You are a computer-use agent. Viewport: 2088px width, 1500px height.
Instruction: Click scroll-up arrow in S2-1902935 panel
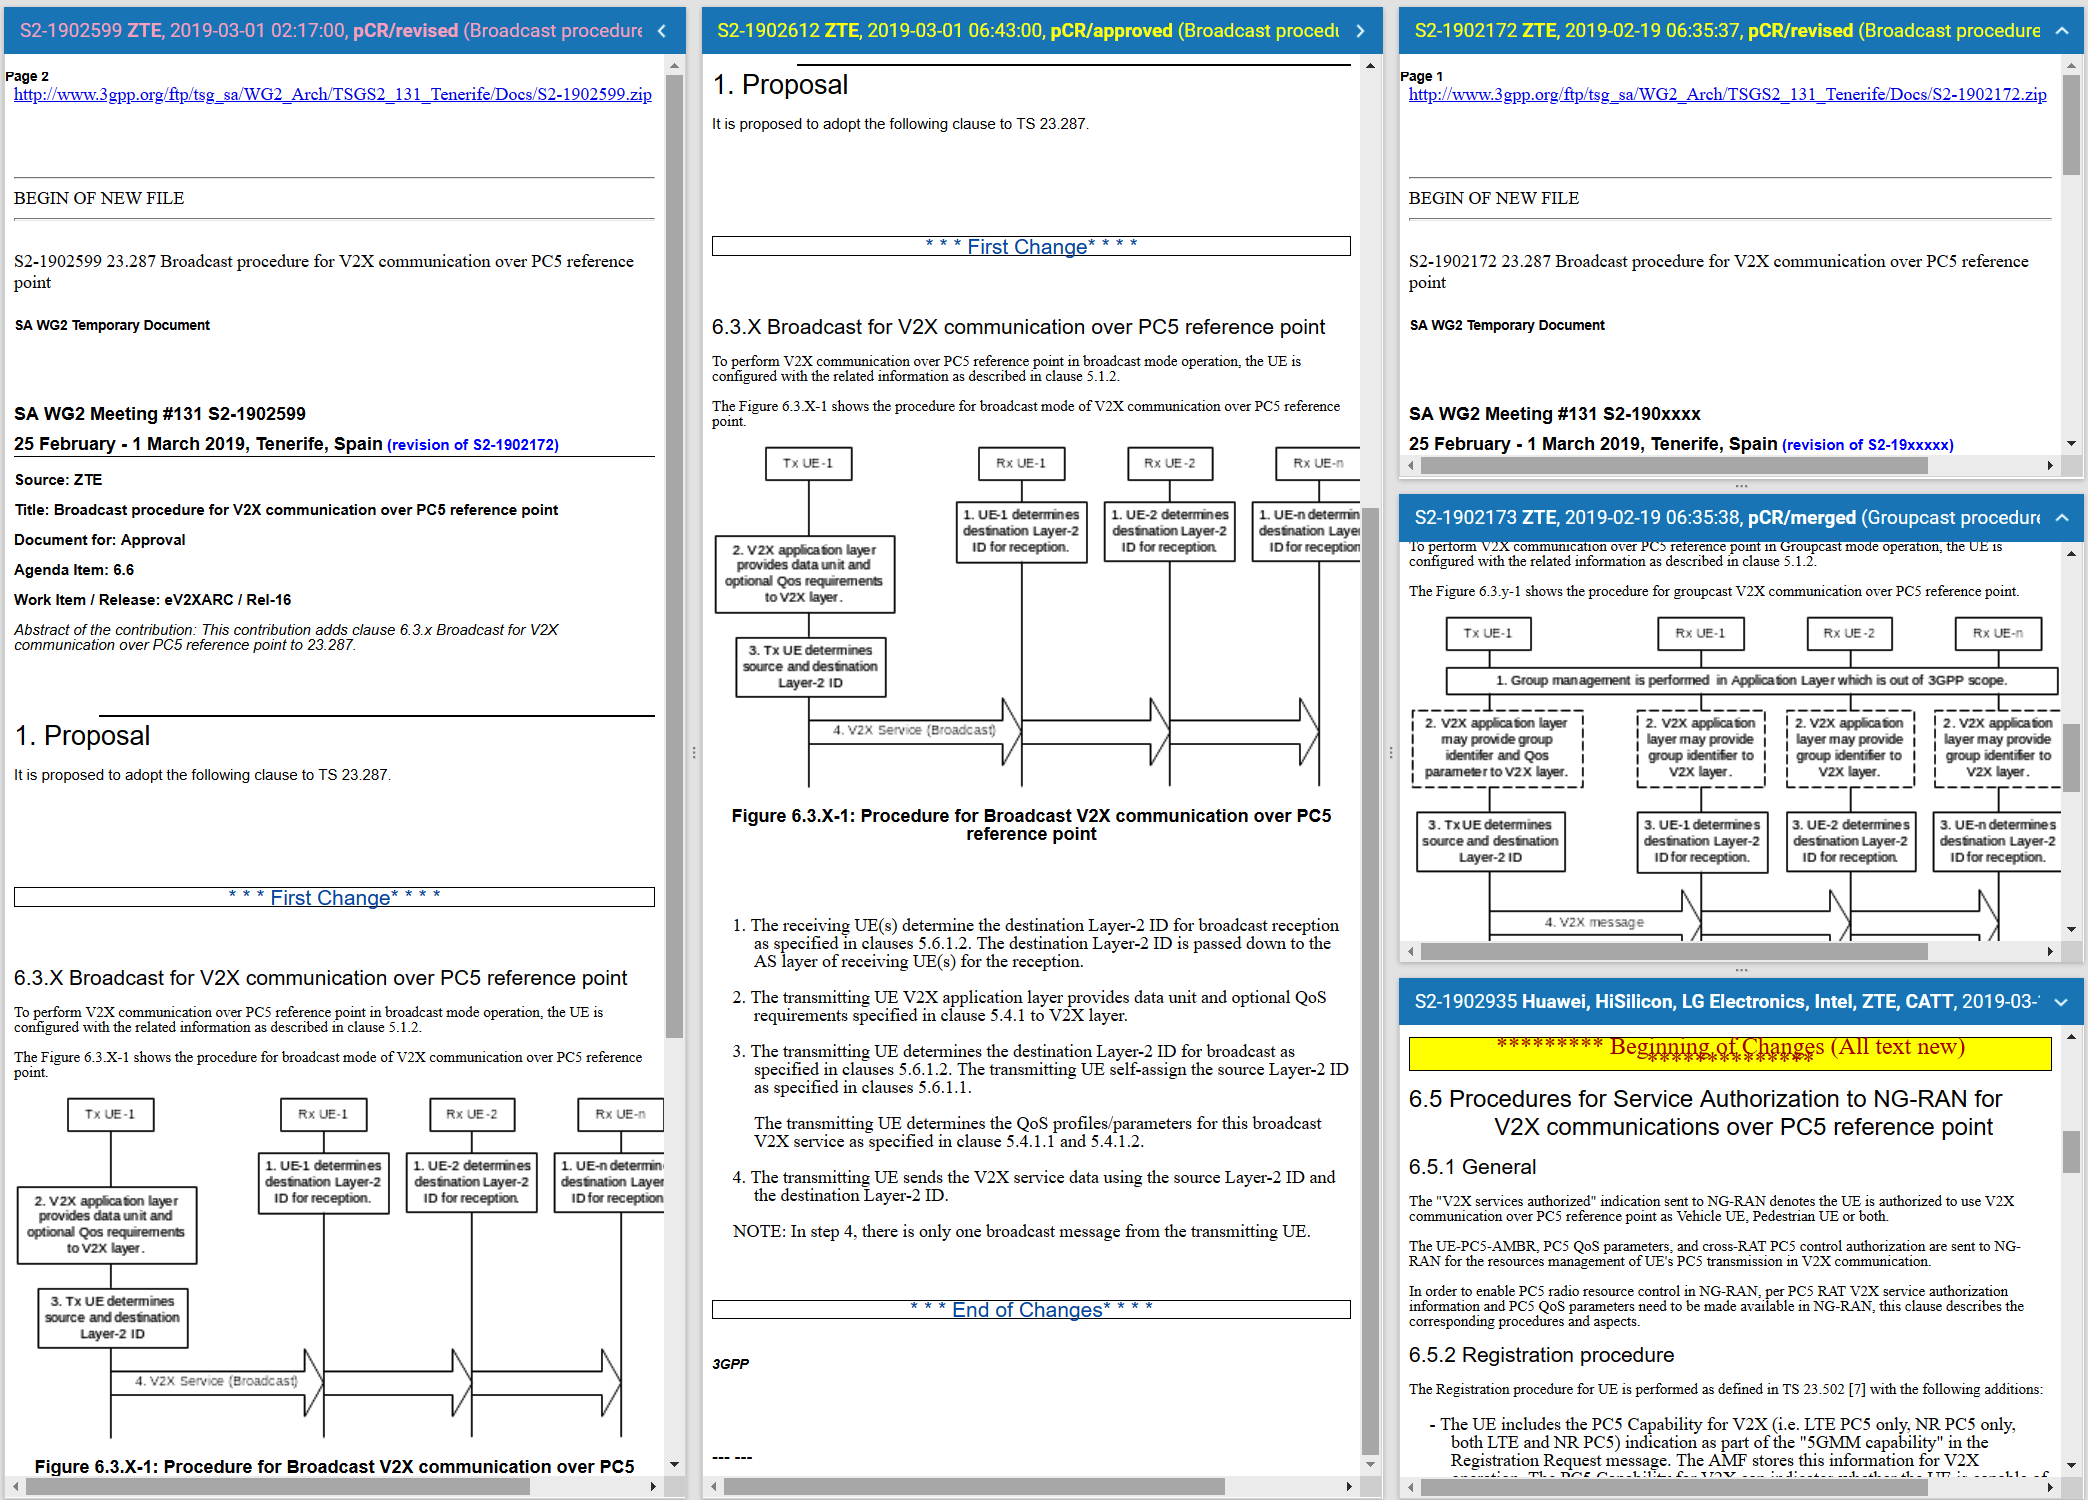(2071, 1037)
